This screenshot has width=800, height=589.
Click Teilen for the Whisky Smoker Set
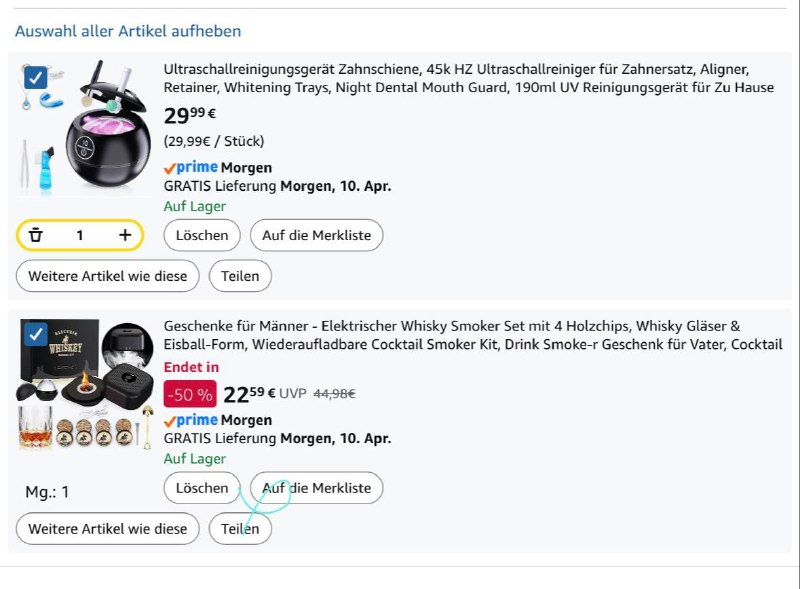pos(240,529)
